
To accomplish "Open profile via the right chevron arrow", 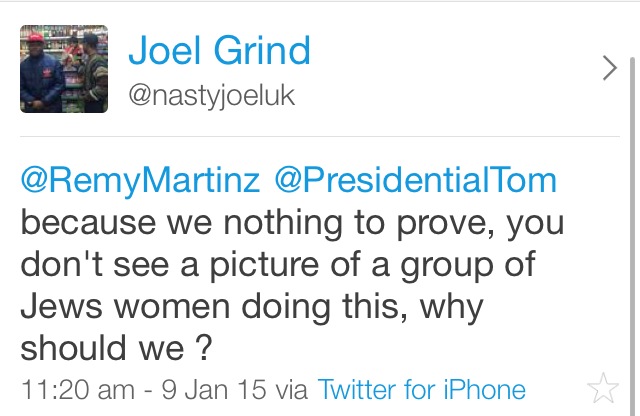I will 609,67.
